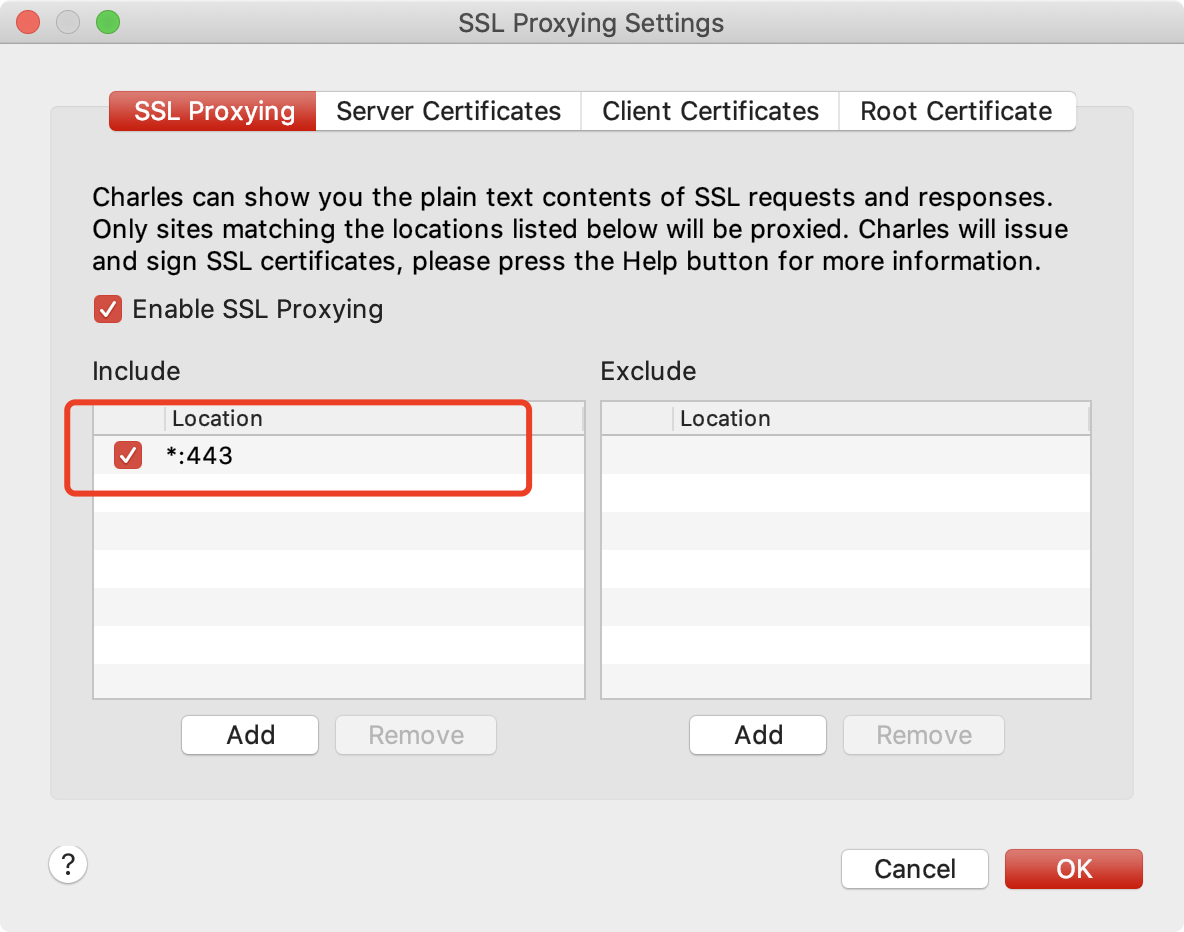Select the *:443 location row text
This screenshot has height=932, width=1184.
[200, 456]
